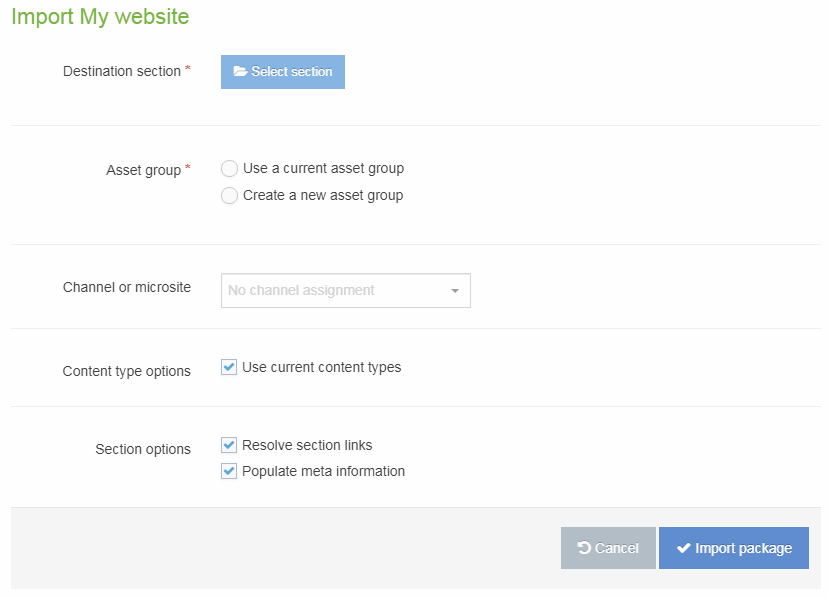Click the Cancel button
828x597 pixels.
608,547
